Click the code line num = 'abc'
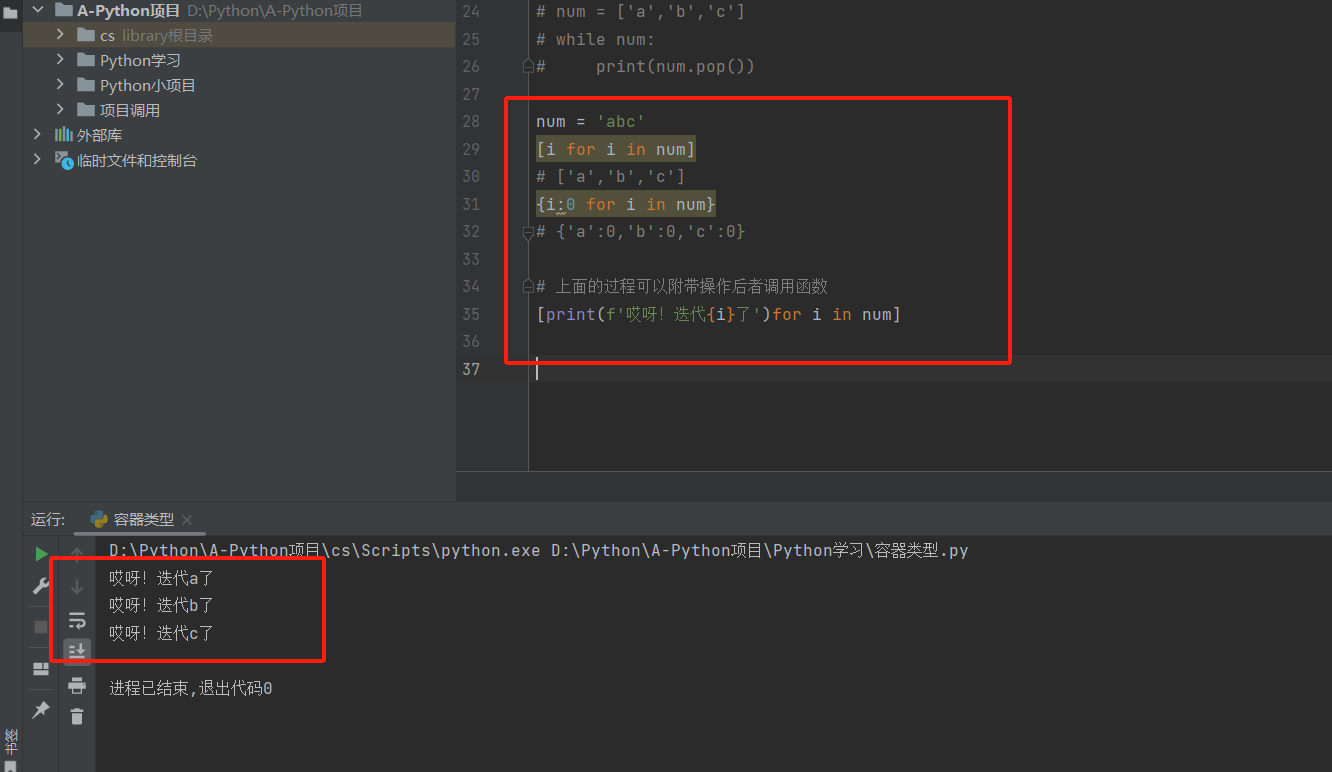This screenshot has width=1332, height=772. tap(591, 122)
